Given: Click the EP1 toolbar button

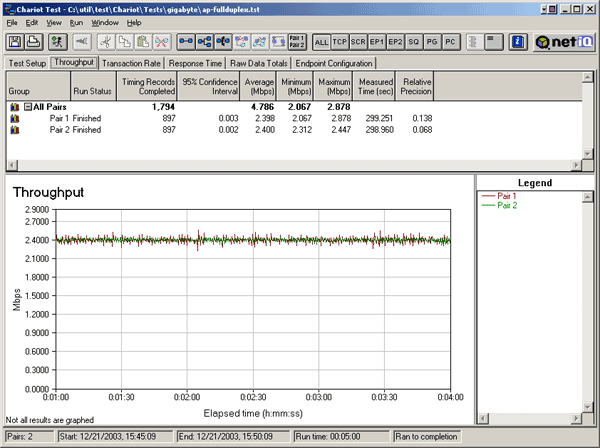Looking at the screenshot, I should [x=378, y=42].
